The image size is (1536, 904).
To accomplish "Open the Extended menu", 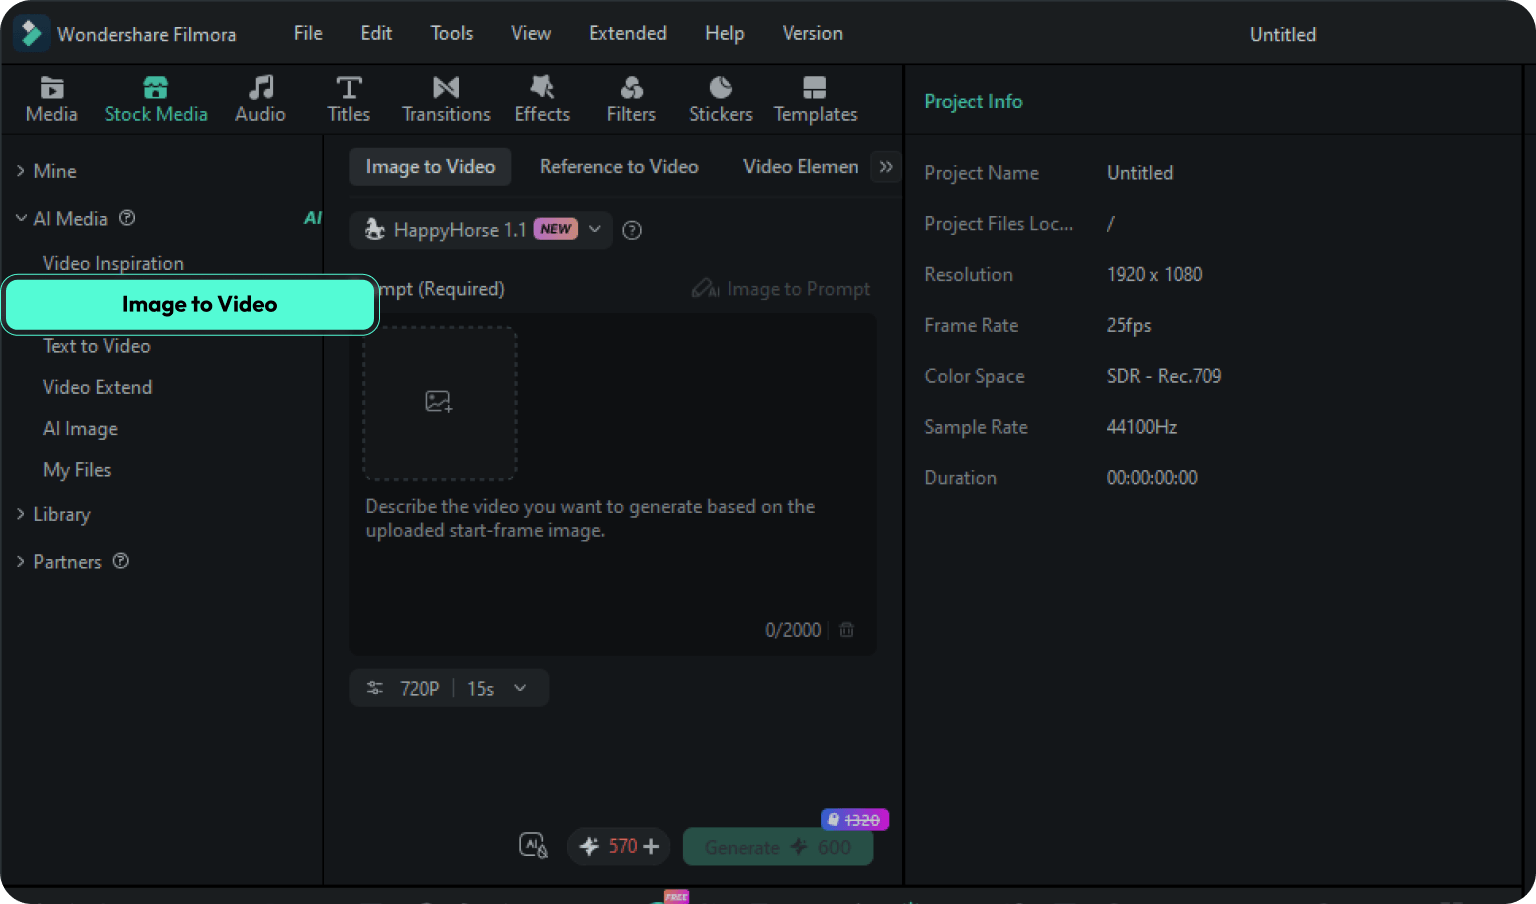I will 628,33.
